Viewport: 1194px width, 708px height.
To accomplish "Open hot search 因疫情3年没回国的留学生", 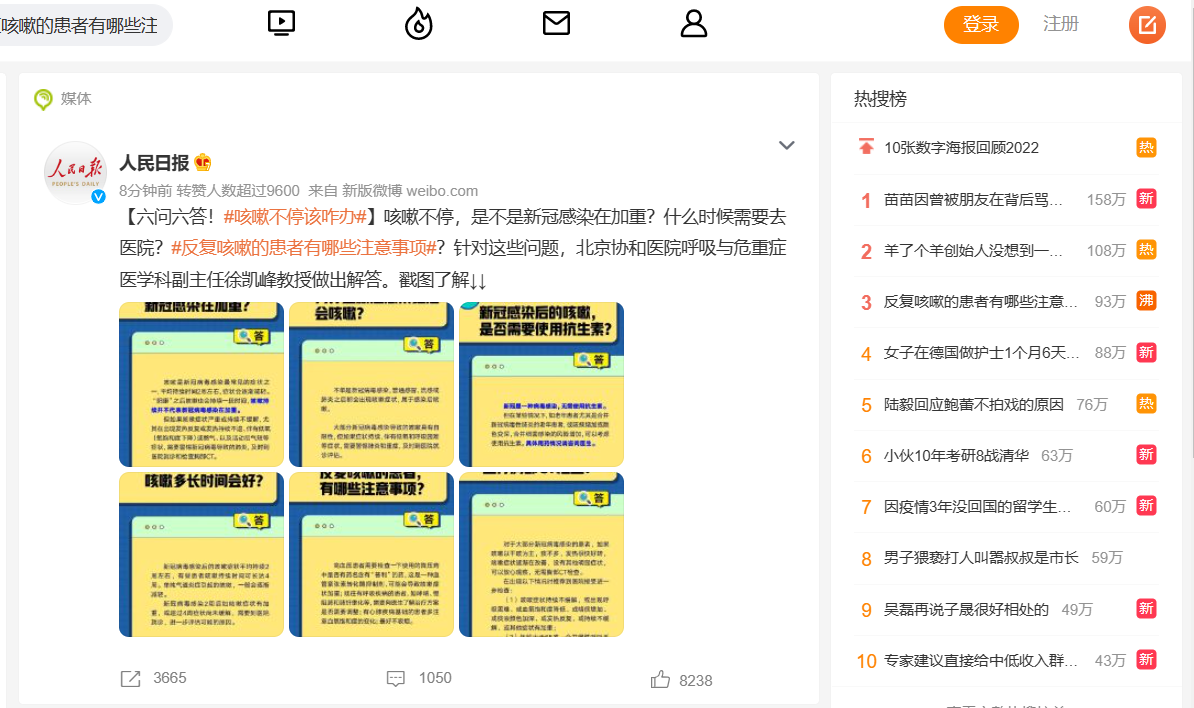I will click(977, 506).
